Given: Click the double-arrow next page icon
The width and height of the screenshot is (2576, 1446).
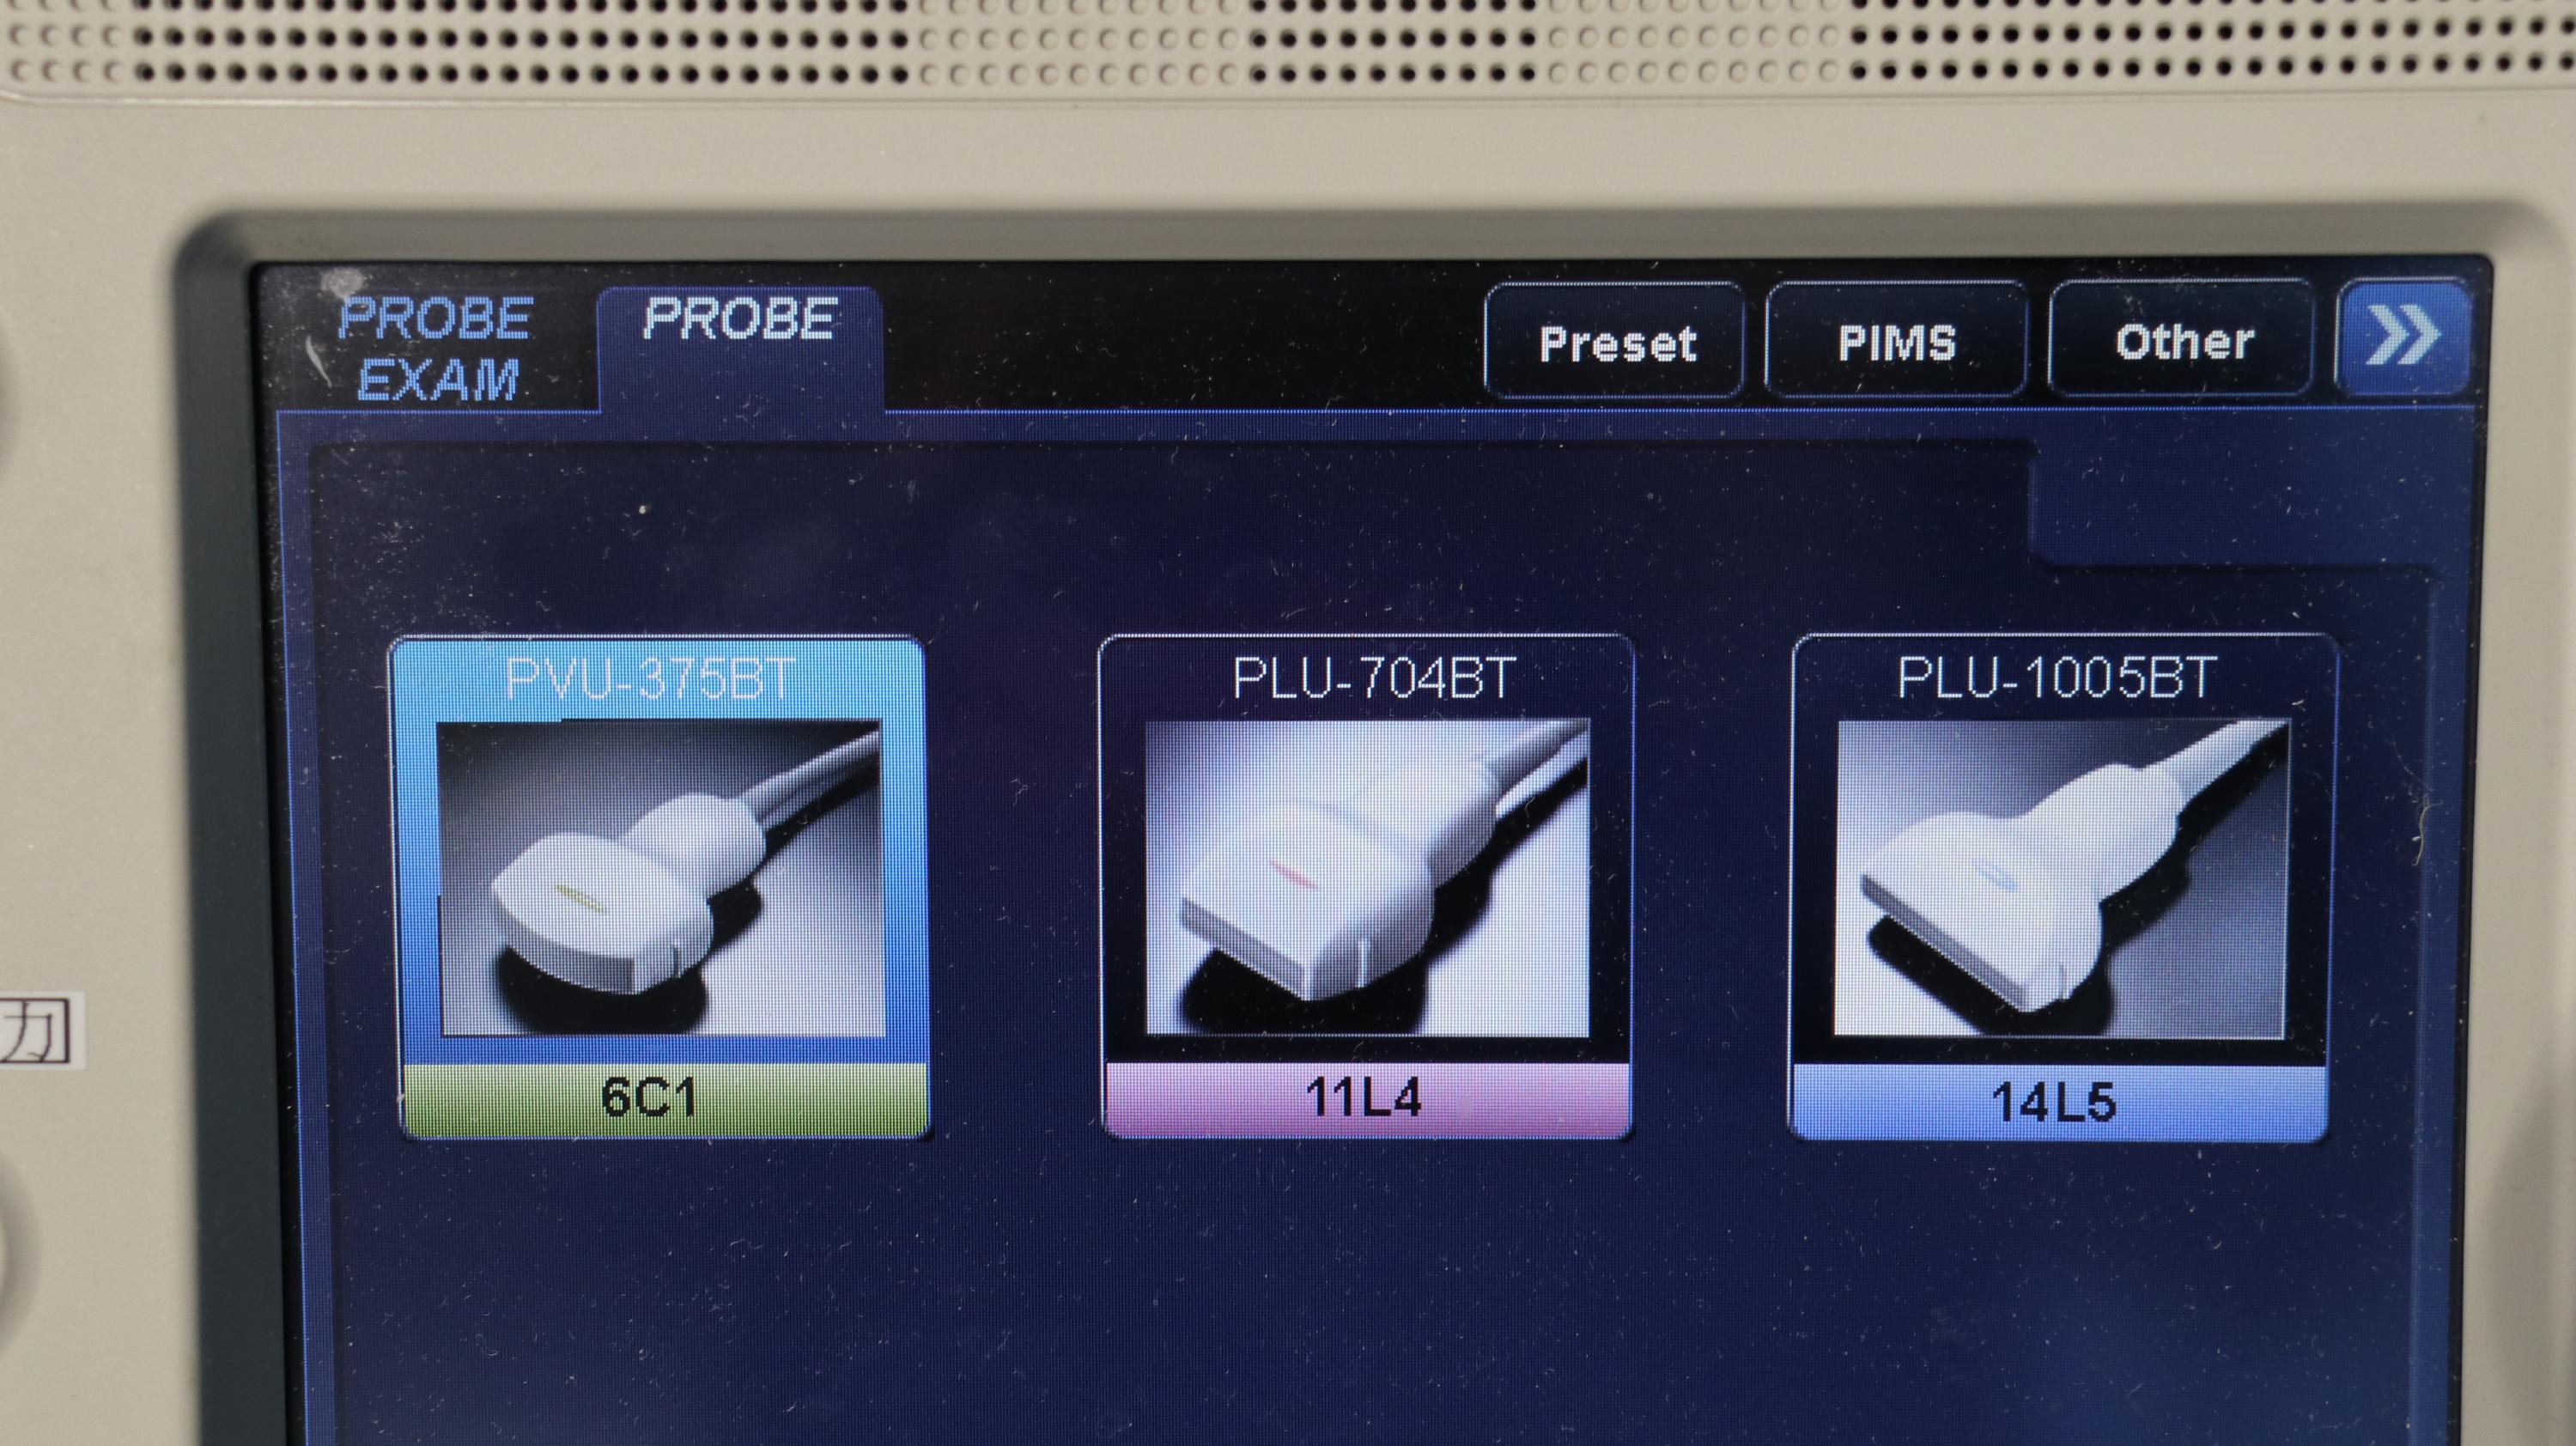Looking at the screenshot, I should click(x=2402, y=336).
